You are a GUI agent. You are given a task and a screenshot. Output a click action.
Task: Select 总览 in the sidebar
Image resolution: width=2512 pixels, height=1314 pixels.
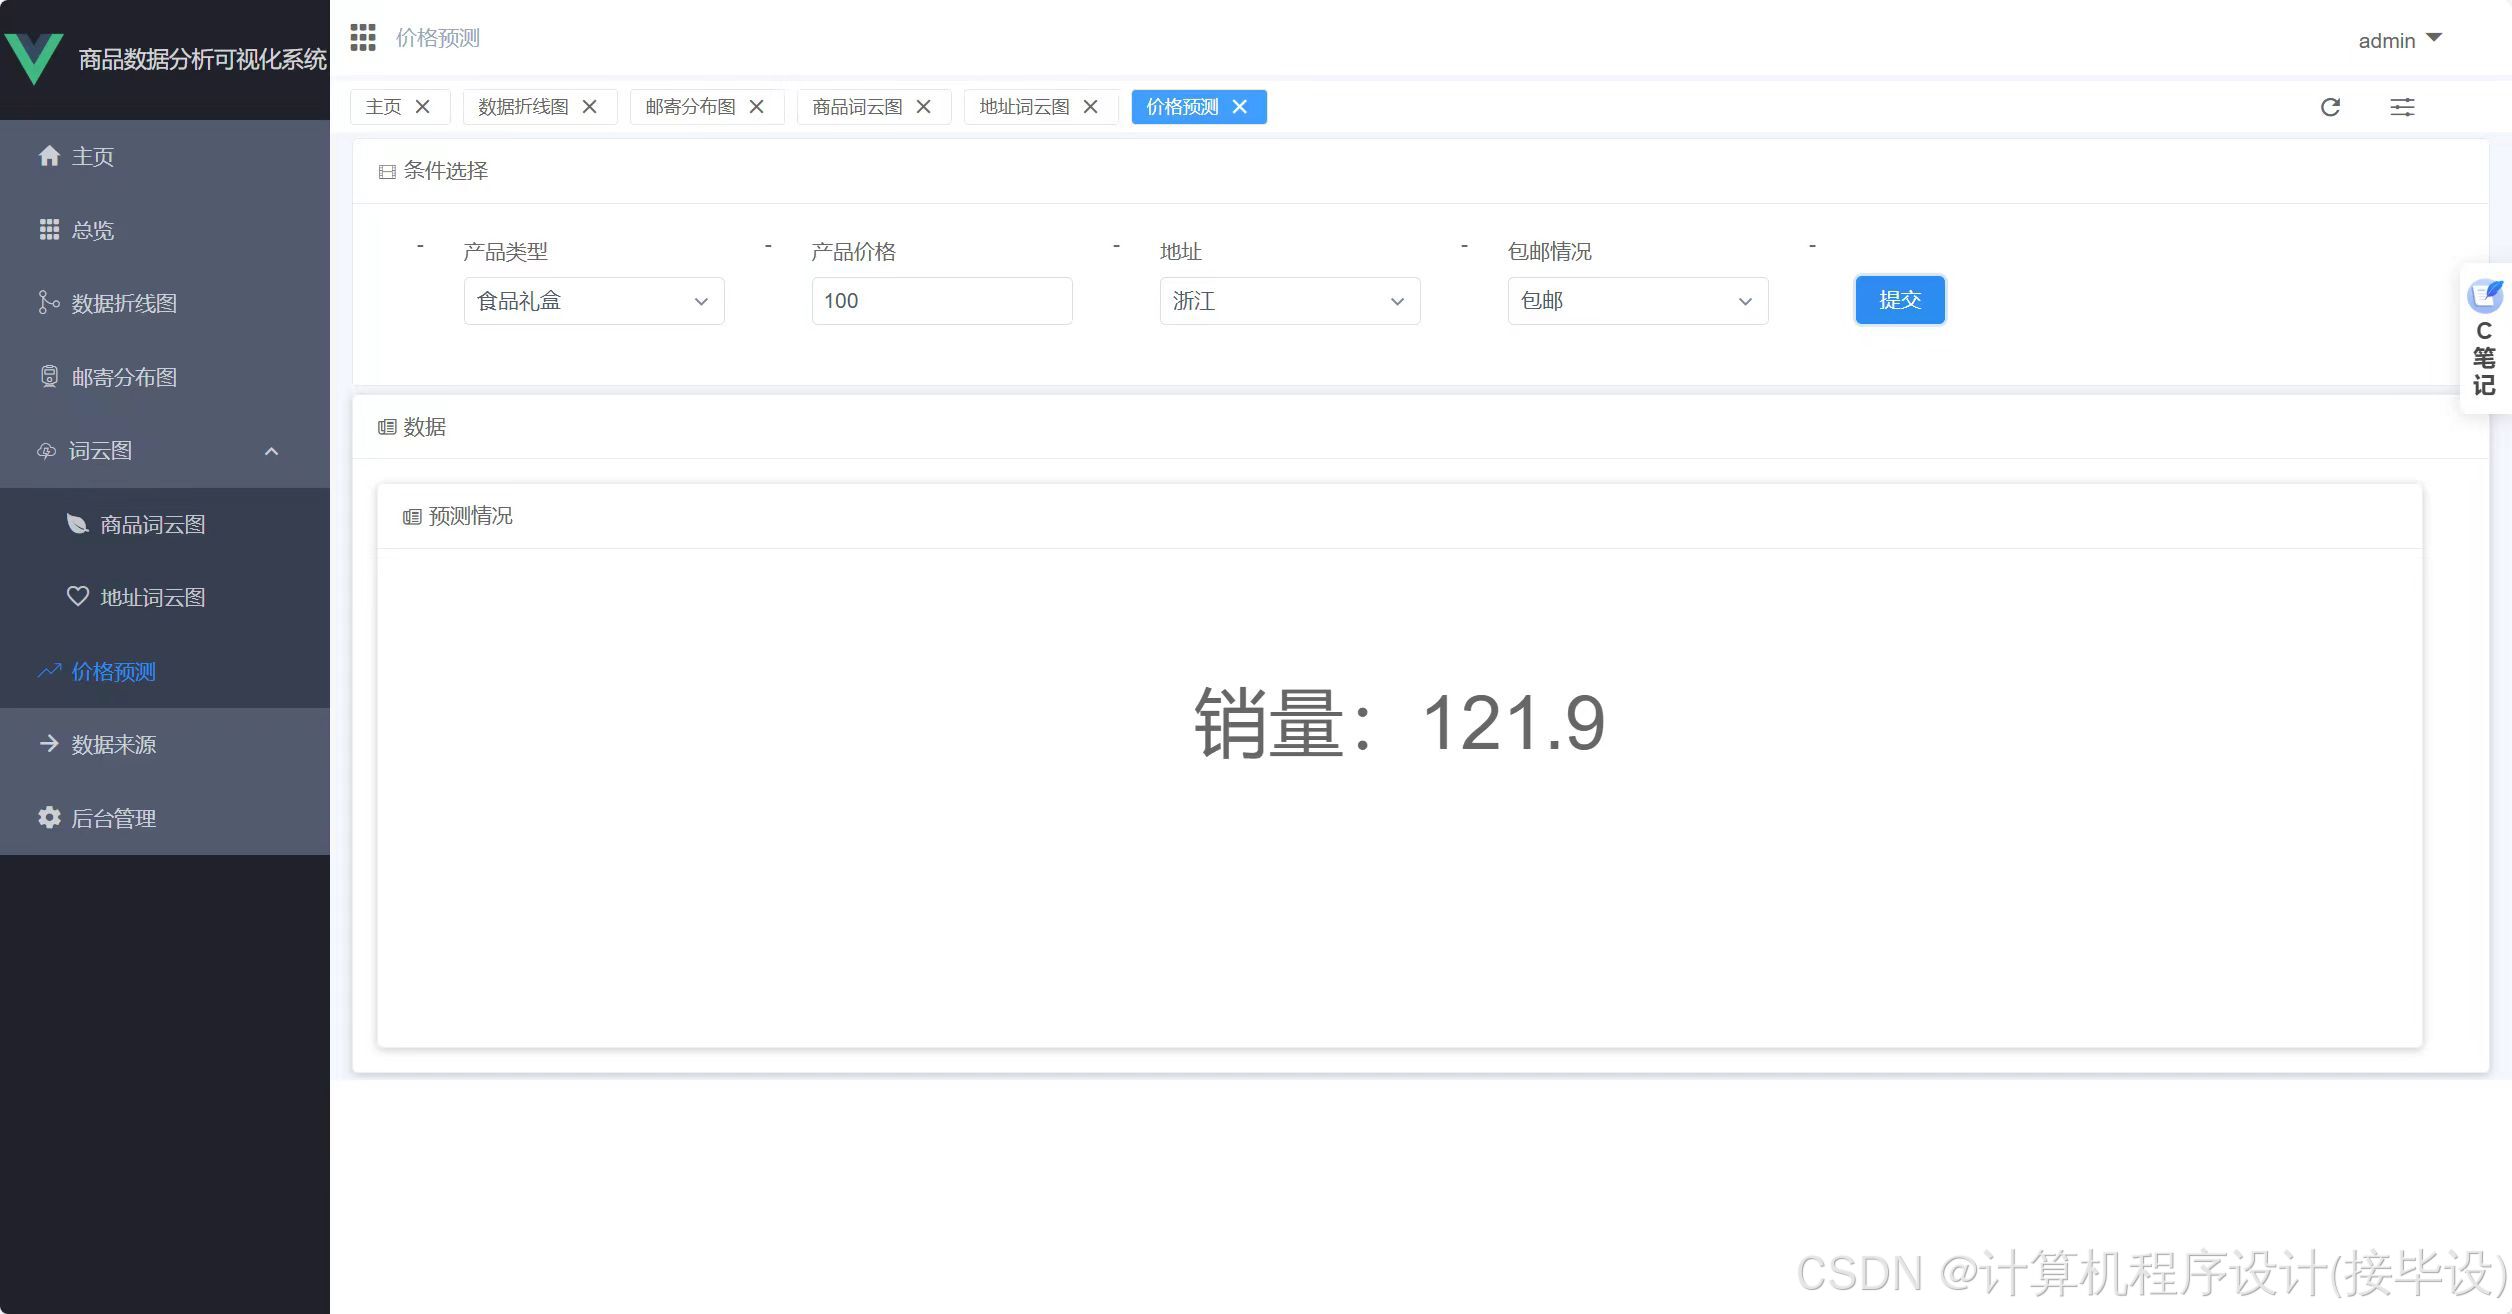92,231
